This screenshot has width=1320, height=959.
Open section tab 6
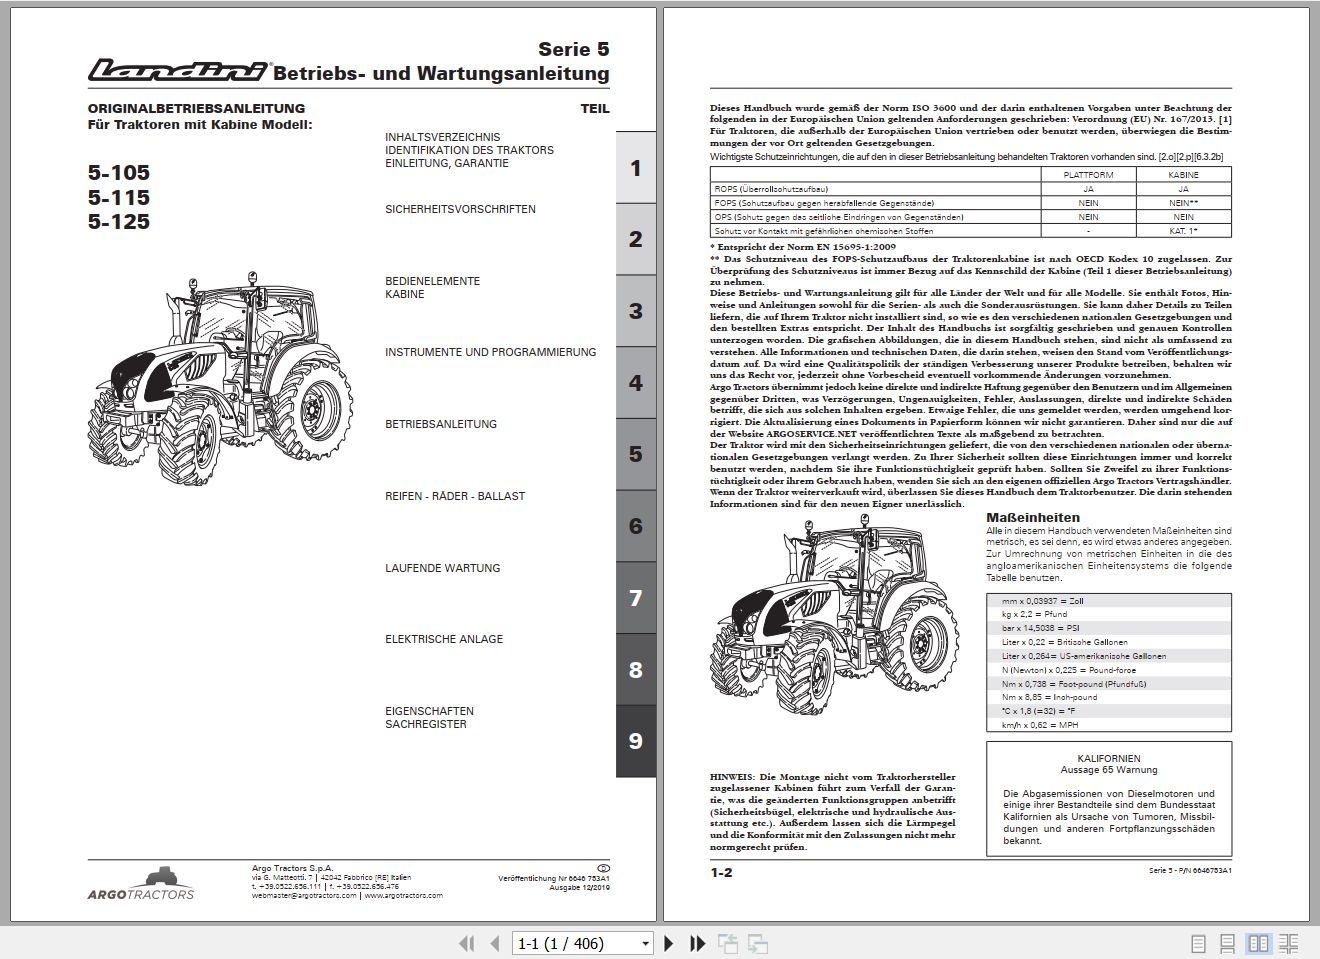coord(635,526)
